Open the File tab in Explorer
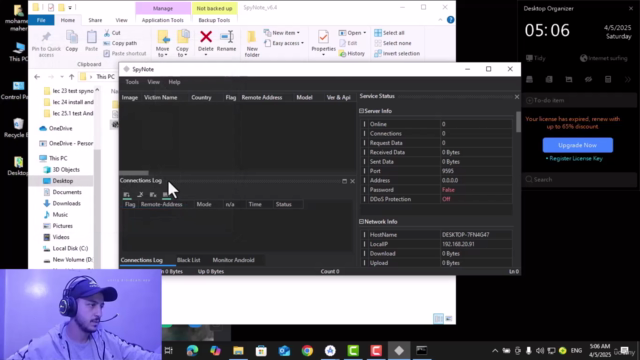Screen dimensions: 640x360 click(x=41, y=20)
